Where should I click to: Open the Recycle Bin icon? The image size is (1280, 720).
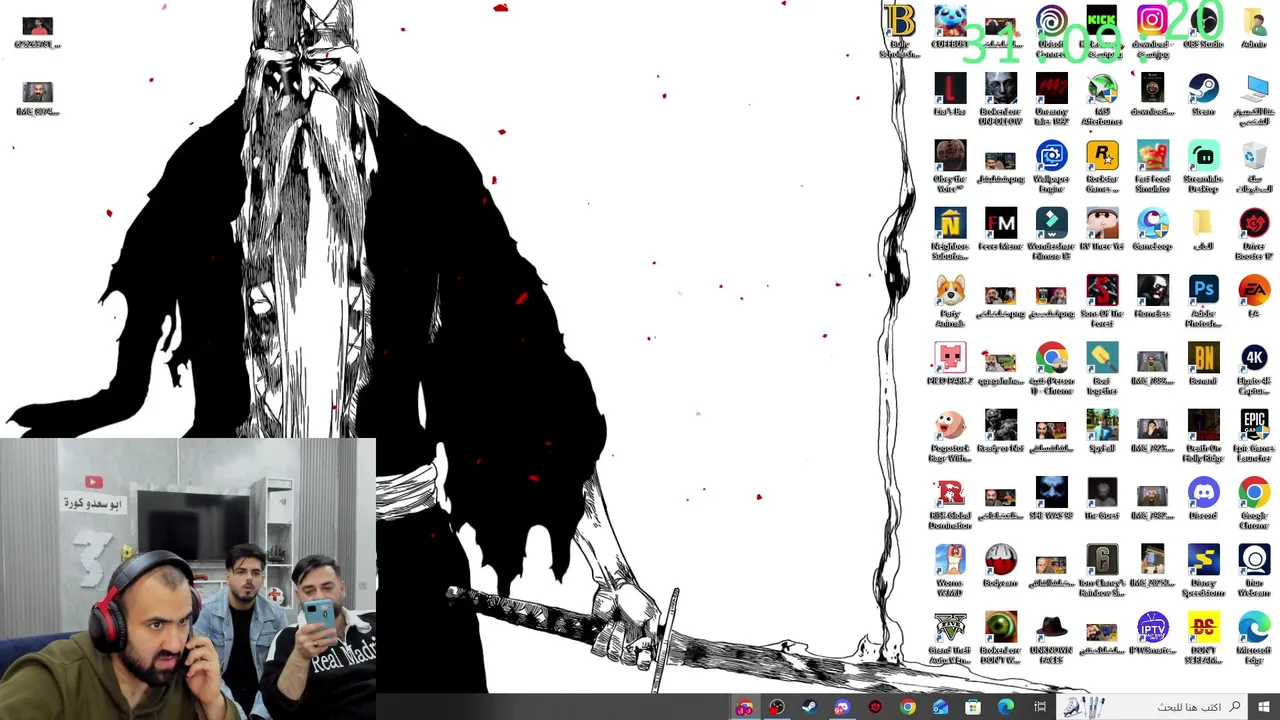pos(1254,166)
